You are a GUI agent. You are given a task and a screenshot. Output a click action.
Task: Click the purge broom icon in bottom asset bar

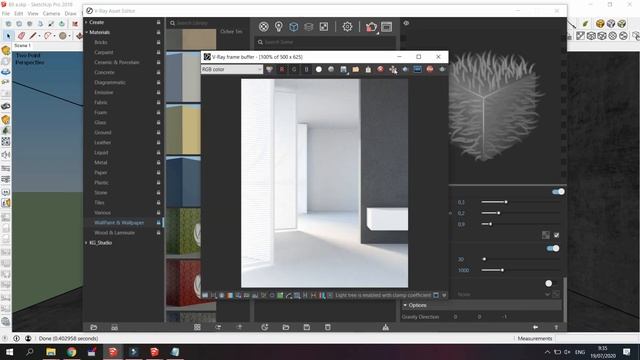[385, 327]
